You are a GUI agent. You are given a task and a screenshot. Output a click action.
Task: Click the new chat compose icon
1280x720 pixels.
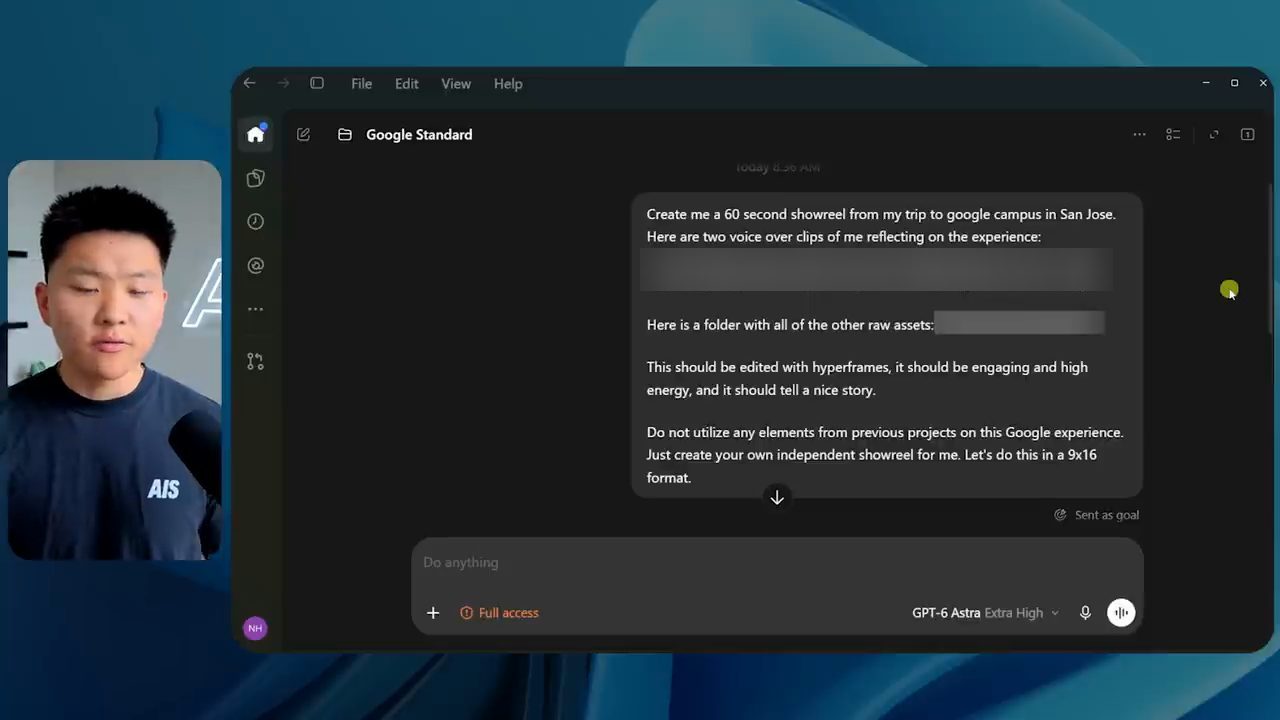click(304, 135)
